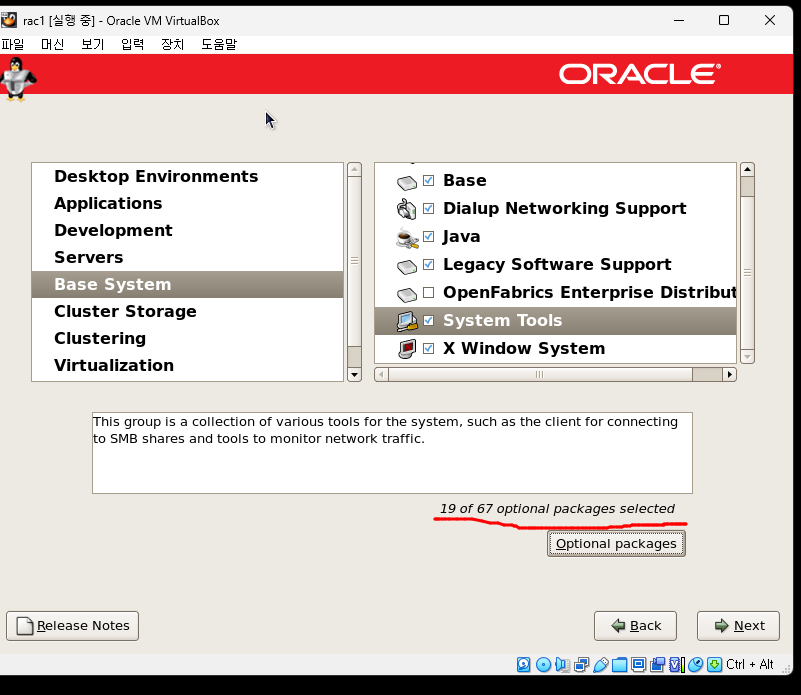Select Clustering category
Screen dimensions: 801x695
click(187, 339)
